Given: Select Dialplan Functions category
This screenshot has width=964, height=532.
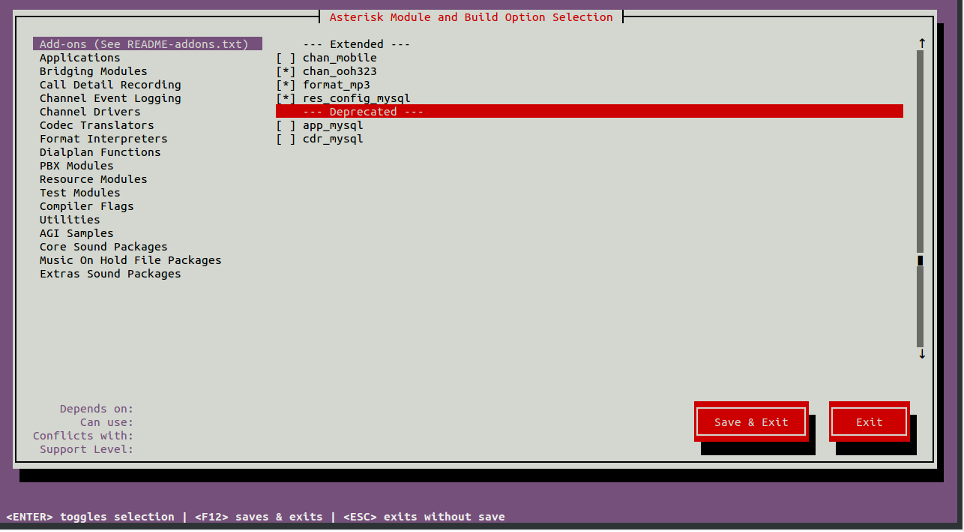Looking at the screenshot, I should point(100,152).
